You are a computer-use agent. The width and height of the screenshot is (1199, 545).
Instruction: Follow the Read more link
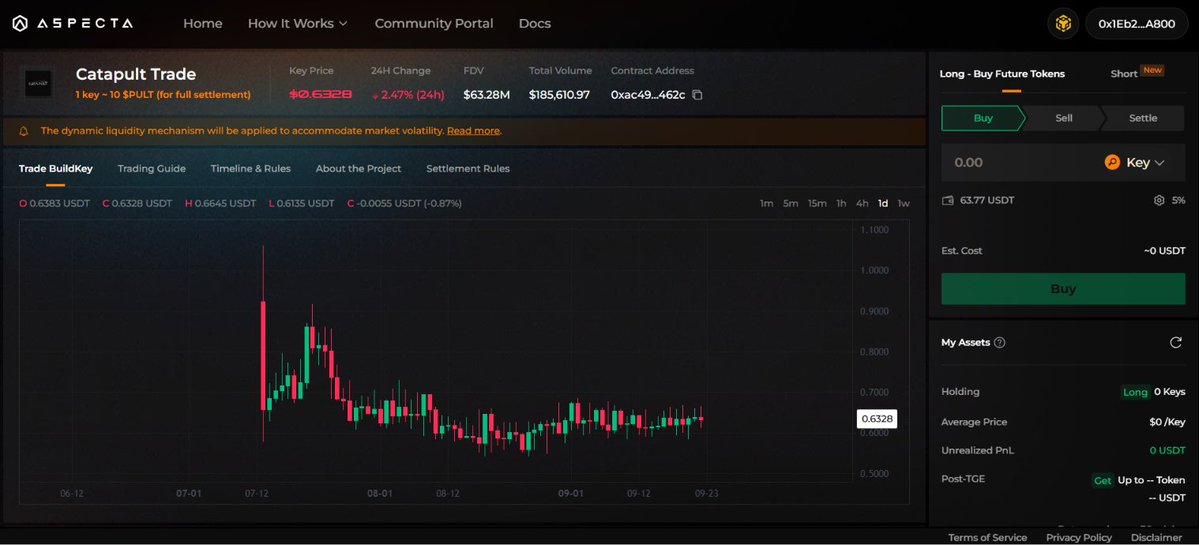click(x=473, y=131)
